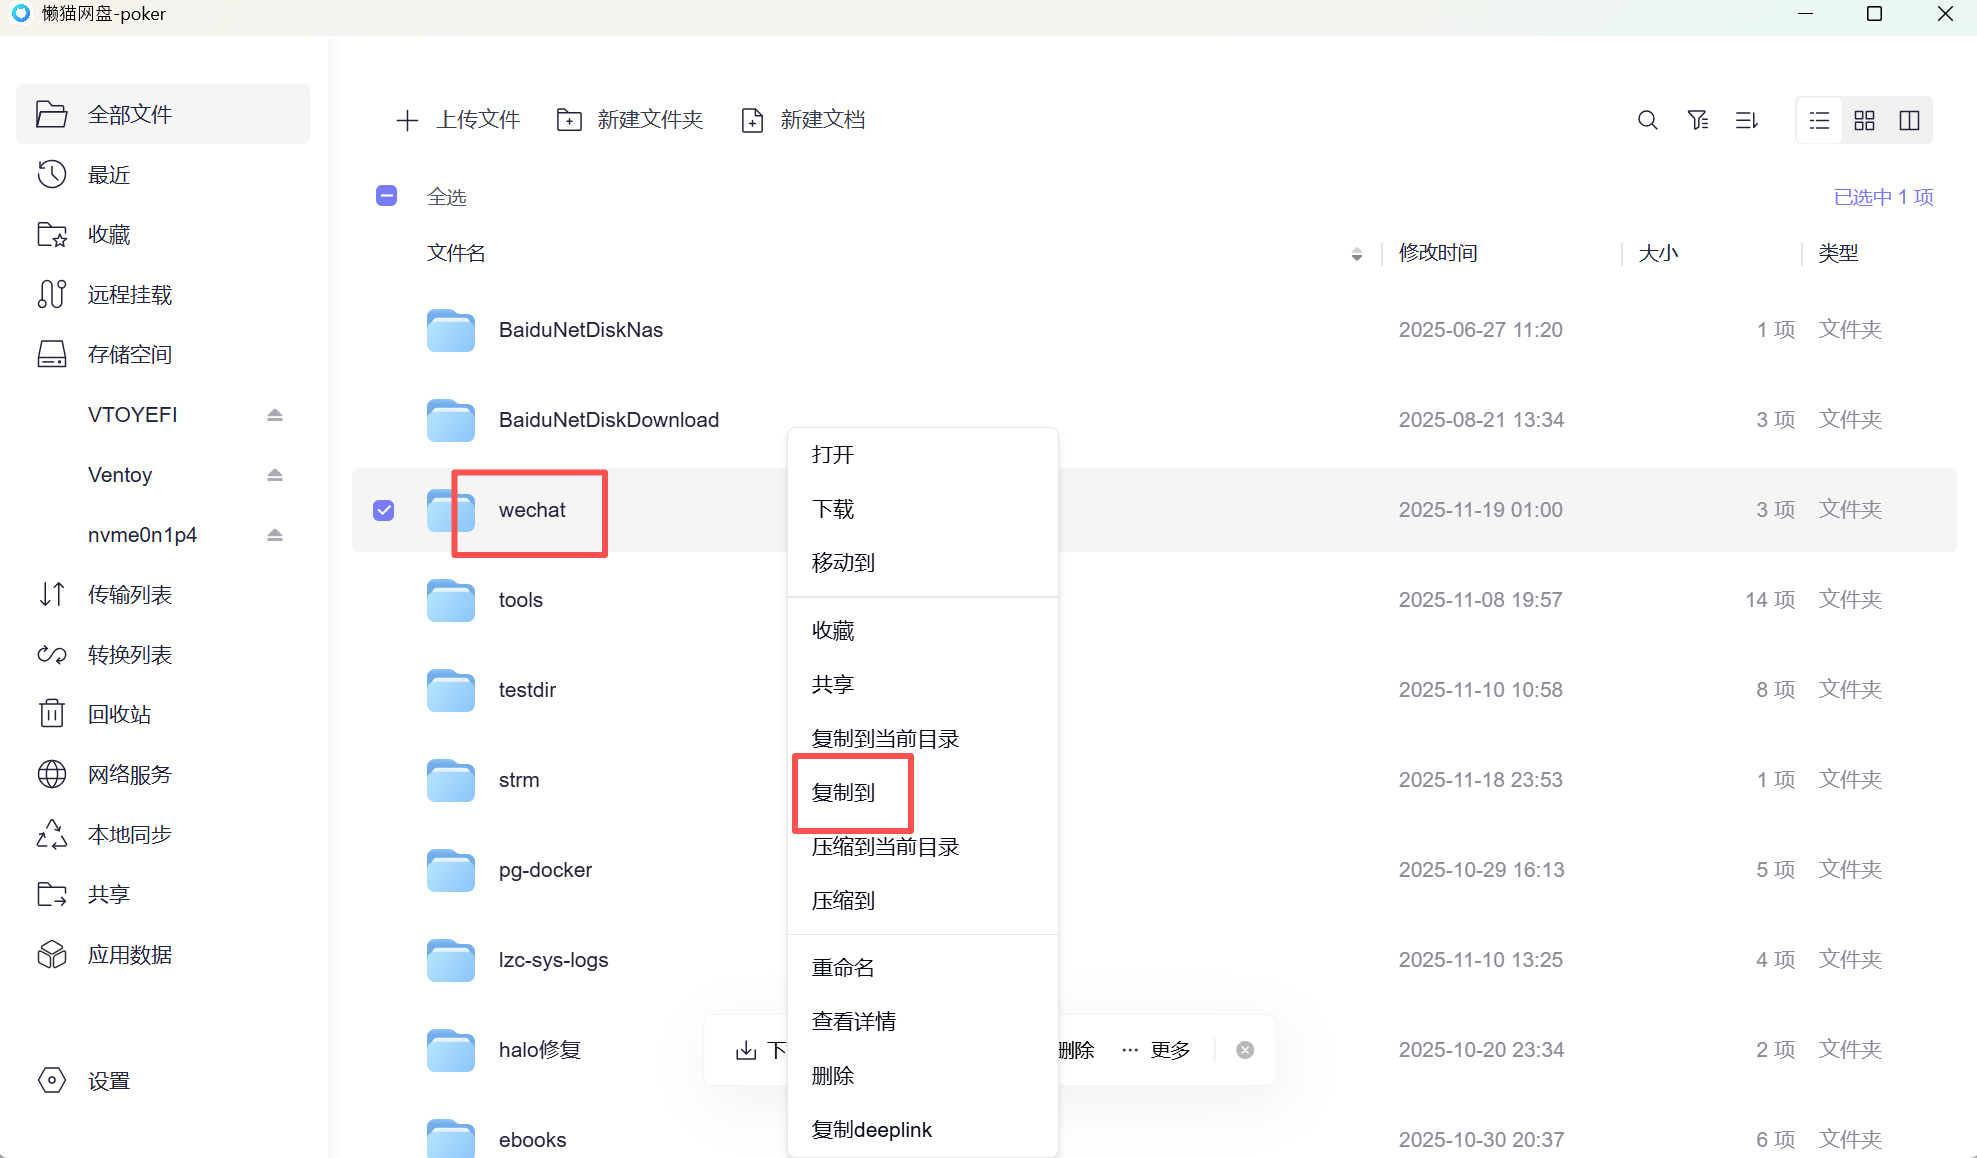Eject the nvme0n1p4 drive
The height and width of the screenshot is (1158, 1977).
275,535
